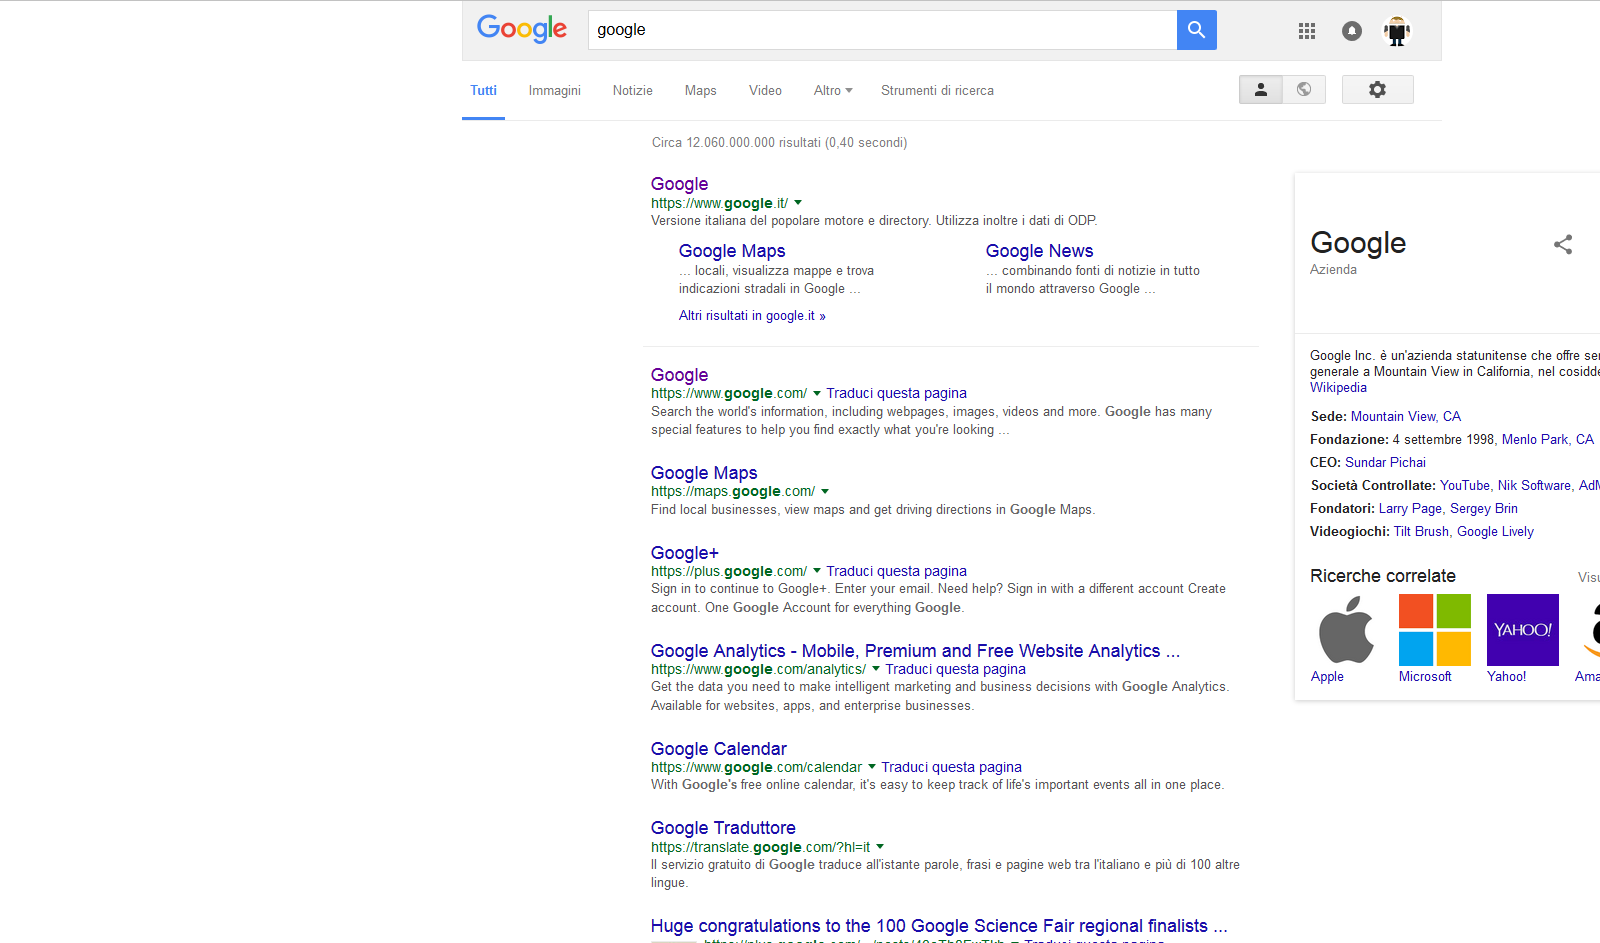Select the Tutti tab
Screen dimensions: 1600x943
pos(483,90)
